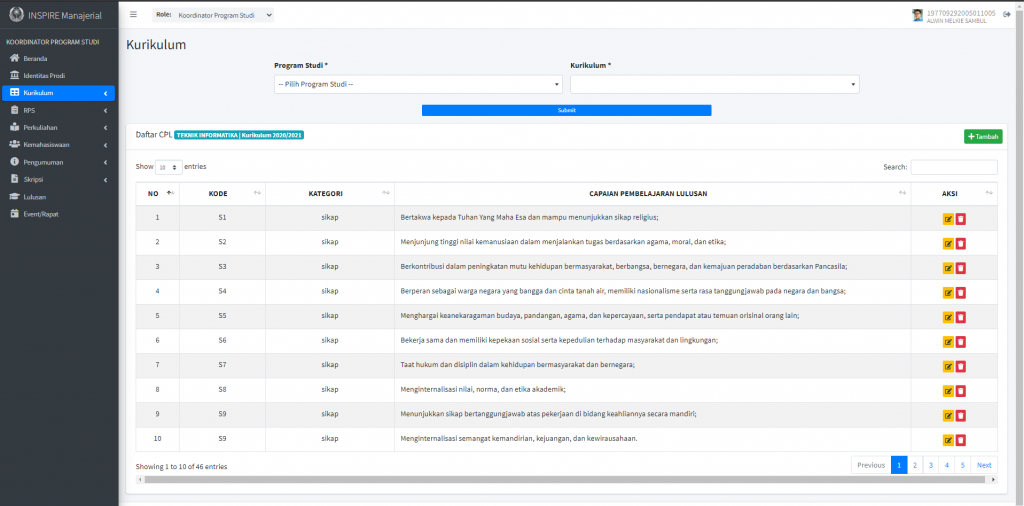Sort table by KODE column

click(x=222, y=193)
